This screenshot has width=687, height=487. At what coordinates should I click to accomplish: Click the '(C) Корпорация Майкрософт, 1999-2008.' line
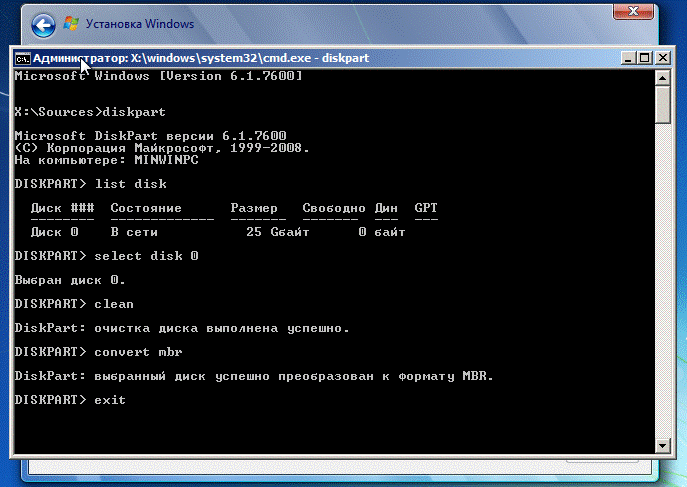pos(162,148)
